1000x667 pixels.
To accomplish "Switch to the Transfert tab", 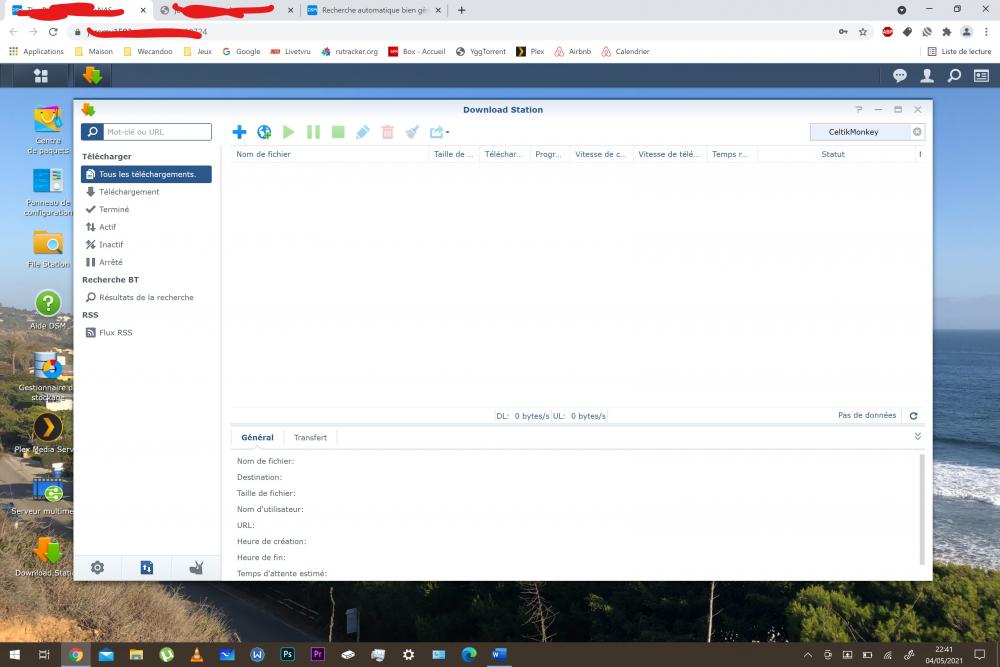I will point(310,438).
